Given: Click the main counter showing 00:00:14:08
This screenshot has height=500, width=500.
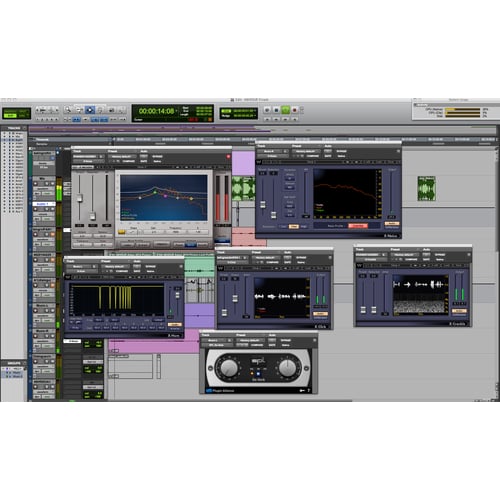Looking at the screenshot, I should click(156, 111).
